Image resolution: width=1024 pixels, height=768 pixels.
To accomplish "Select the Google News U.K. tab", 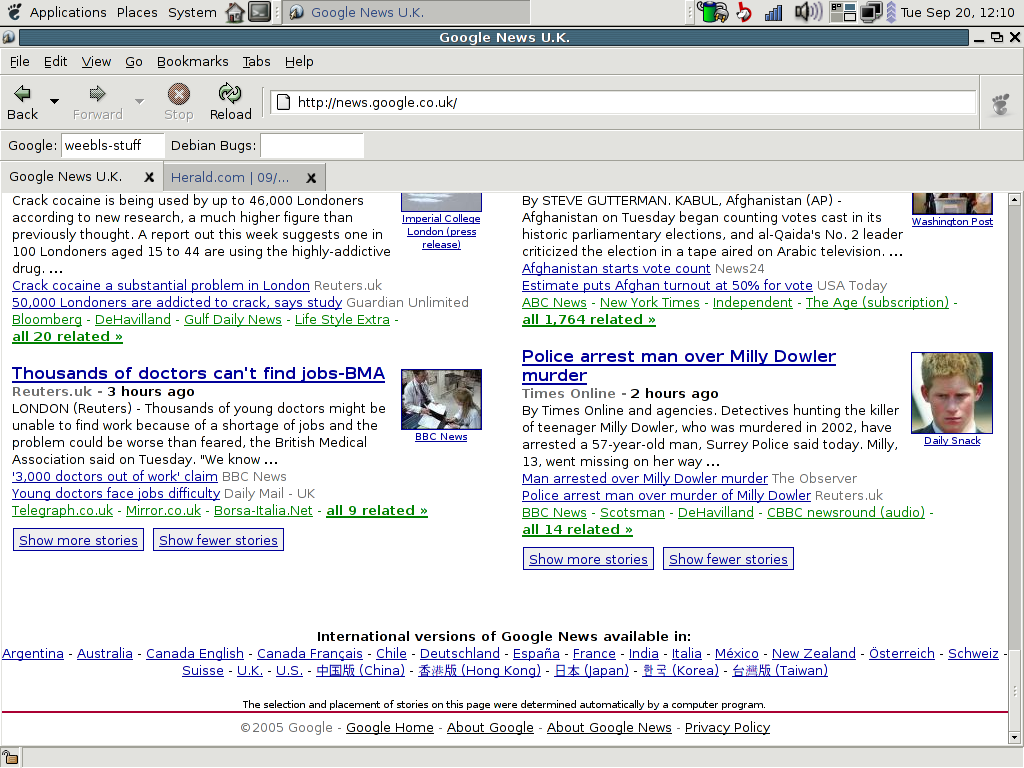I will tap(65, 177).
